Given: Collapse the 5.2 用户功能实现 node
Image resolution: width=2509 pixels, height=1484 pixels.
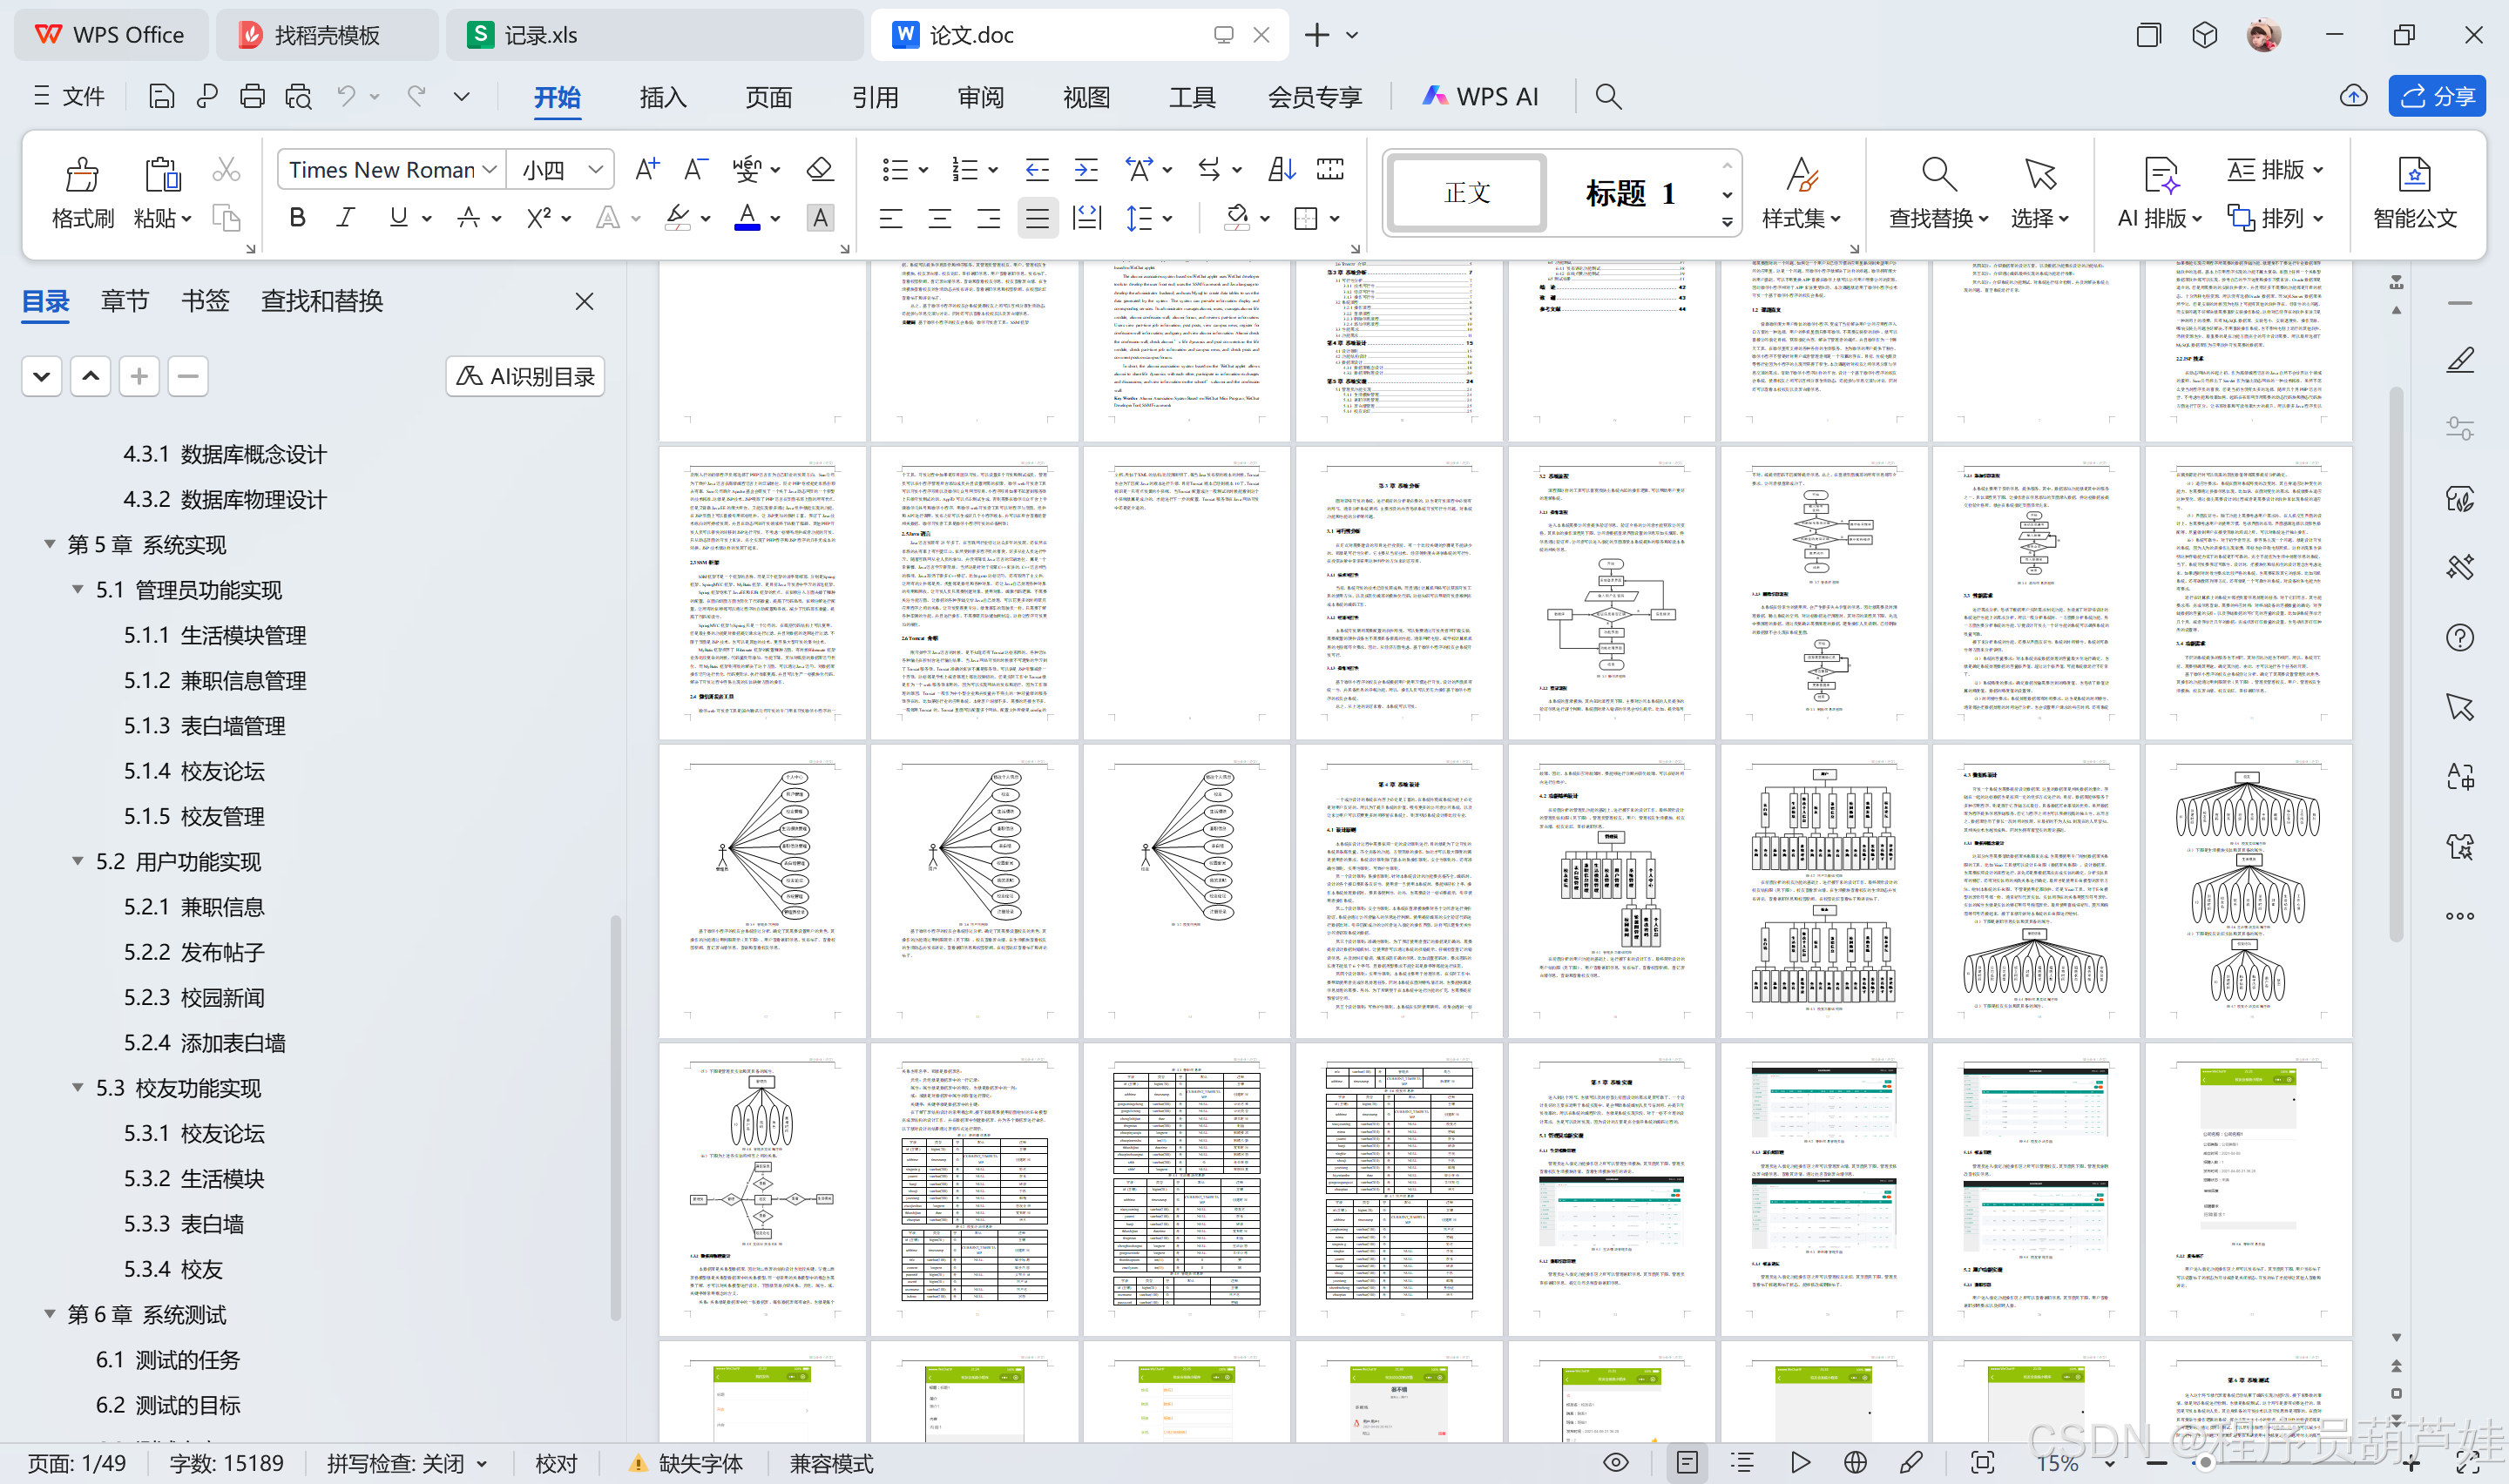Looking at the screenshot, I should pyautogui.click(x=77, y=861).
